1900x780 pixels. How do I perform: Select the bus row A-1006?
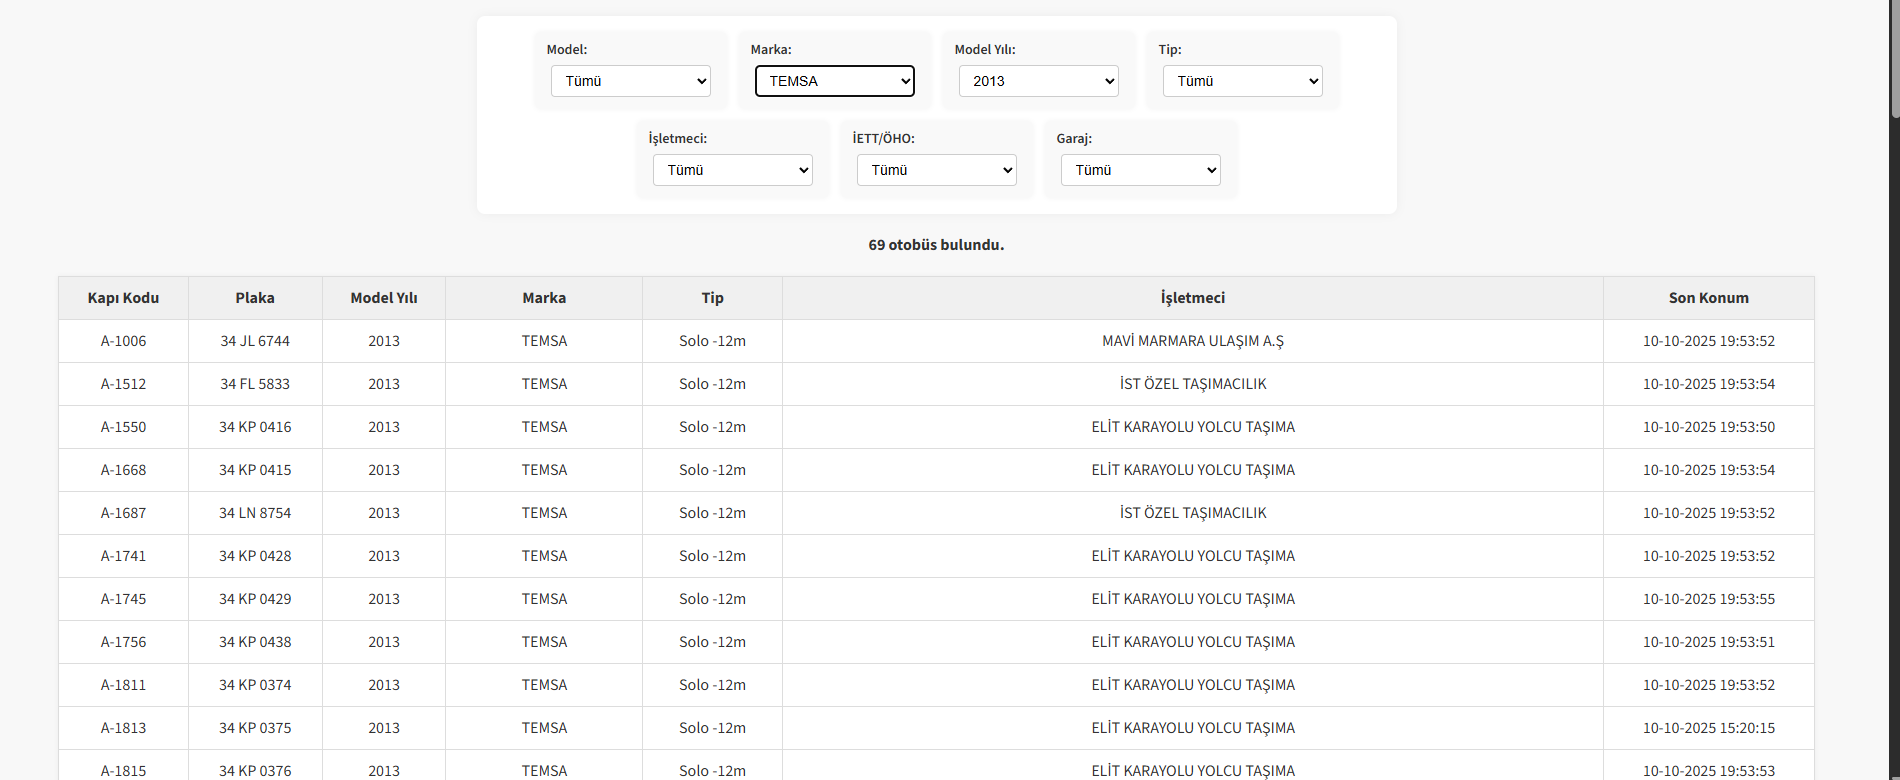click(x=123, y=341)
